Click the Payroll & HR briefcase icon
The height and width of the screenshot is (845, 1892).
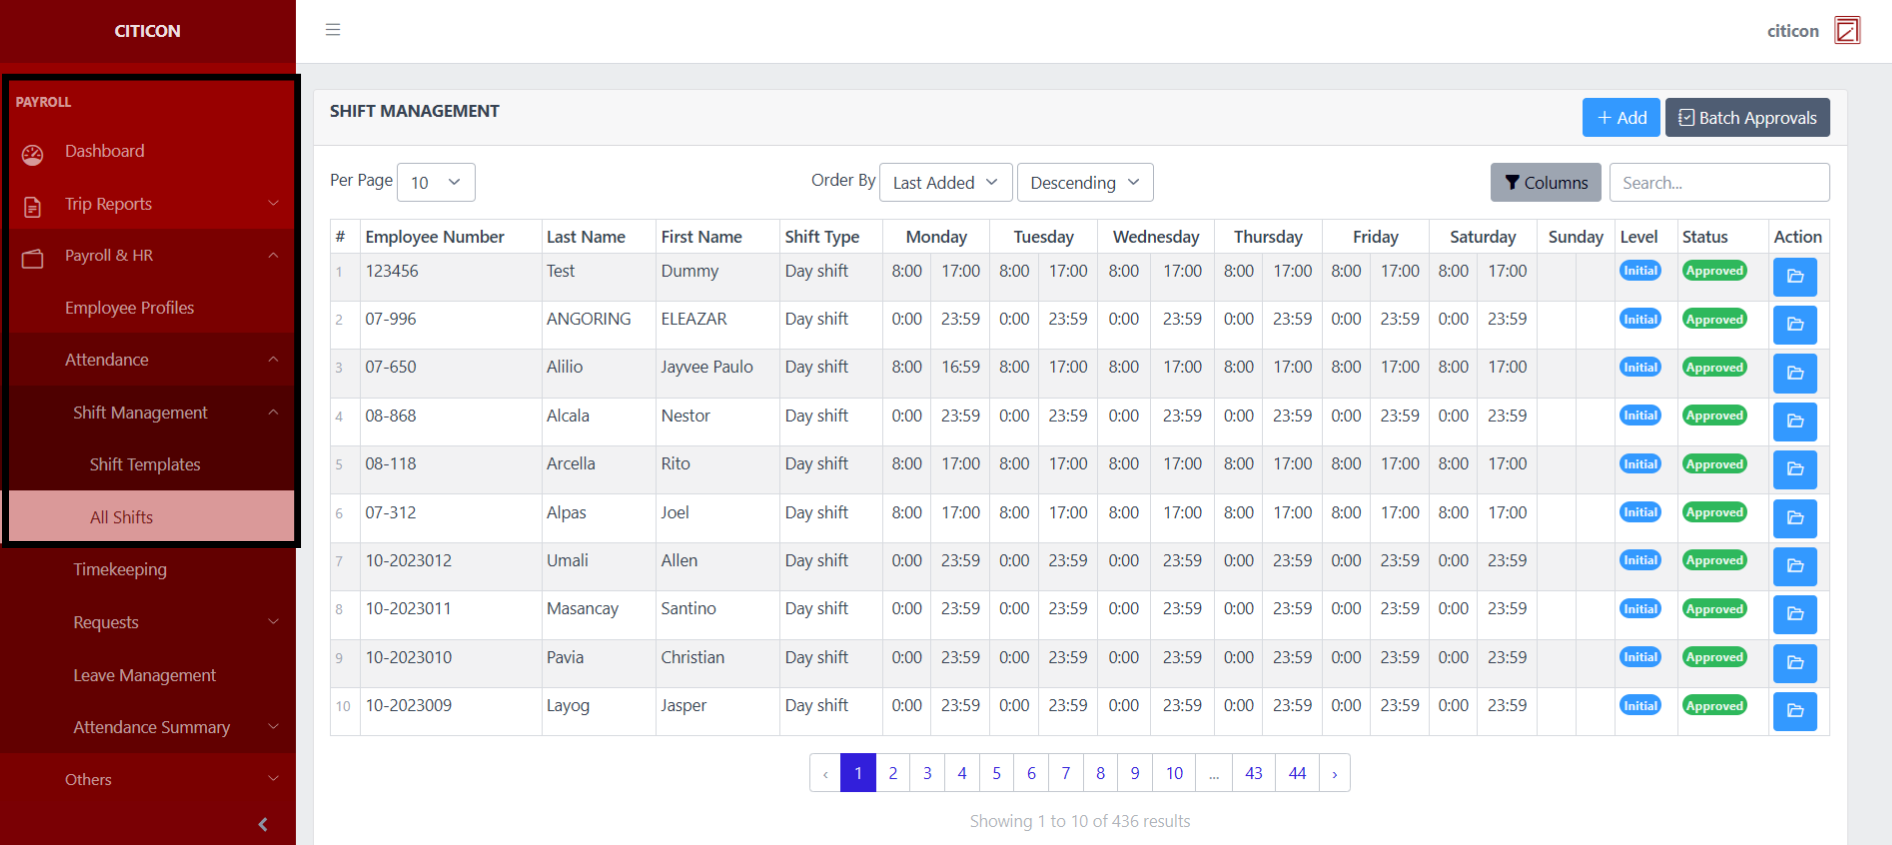pyautogui.click(x=33, y=259)
